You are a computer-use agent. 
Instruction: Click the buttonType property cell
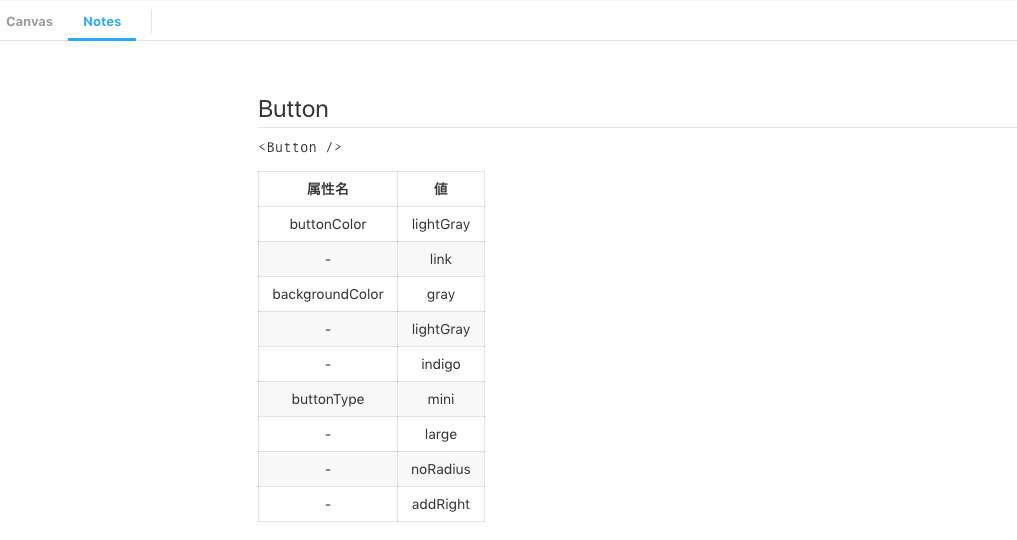[x=328, y=399]
